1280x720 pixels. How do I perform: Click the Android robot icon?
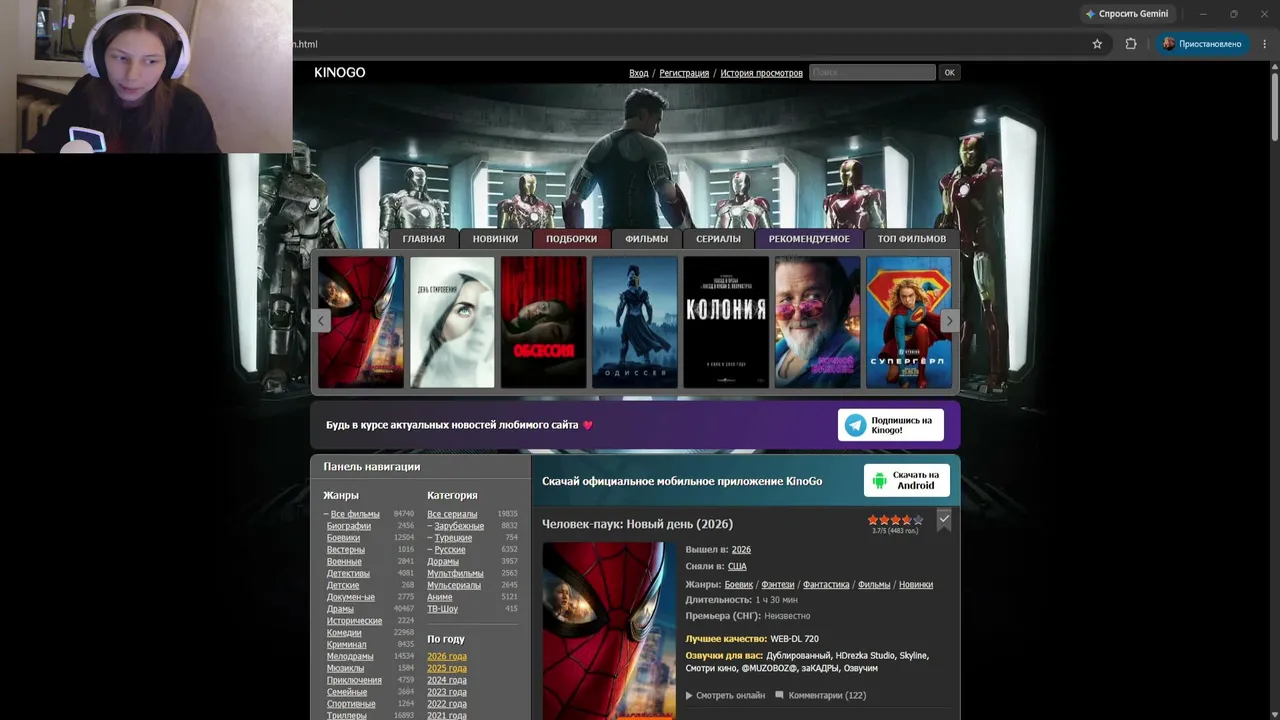(880, 481)
